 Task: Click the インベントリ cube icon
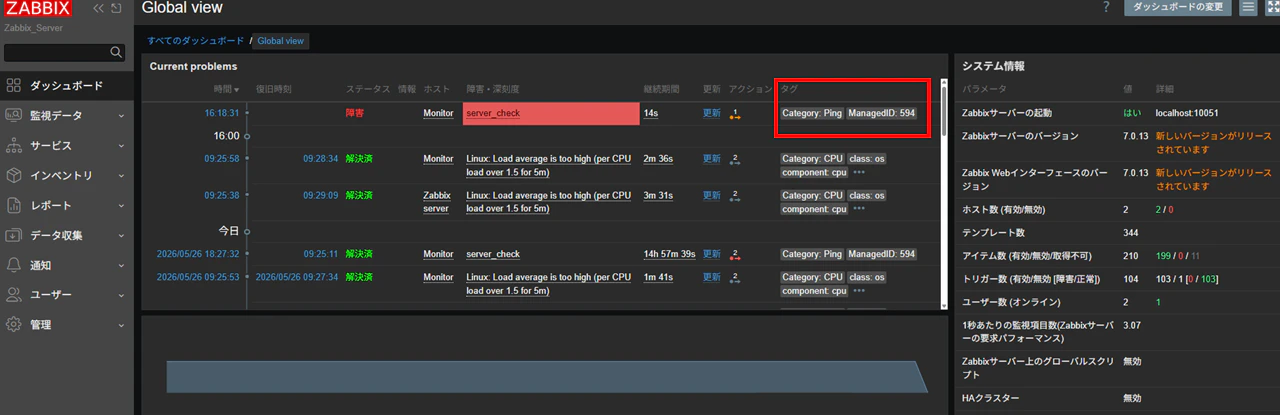point(14,176)
